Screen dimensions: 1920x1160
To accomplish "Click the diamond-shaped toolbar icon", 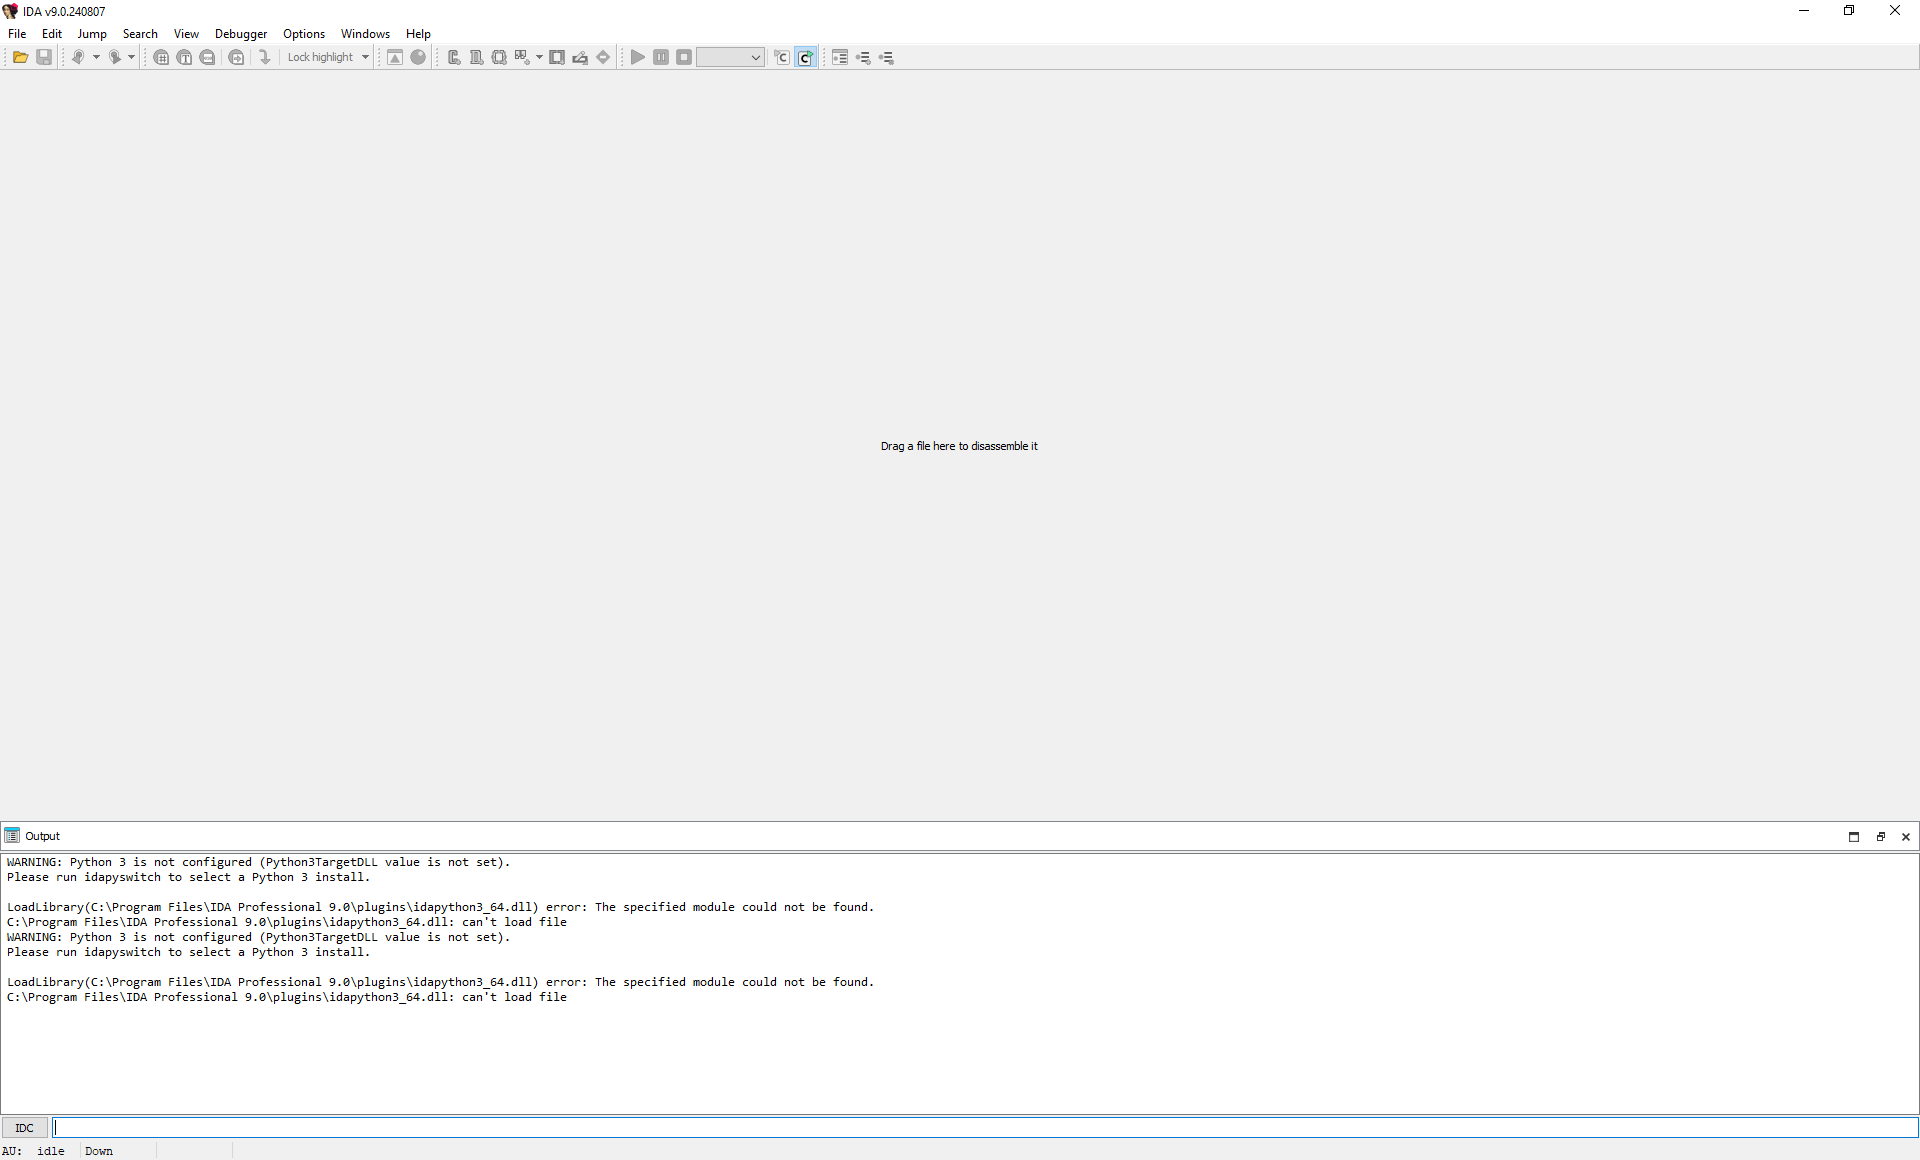I will [603, 57].
